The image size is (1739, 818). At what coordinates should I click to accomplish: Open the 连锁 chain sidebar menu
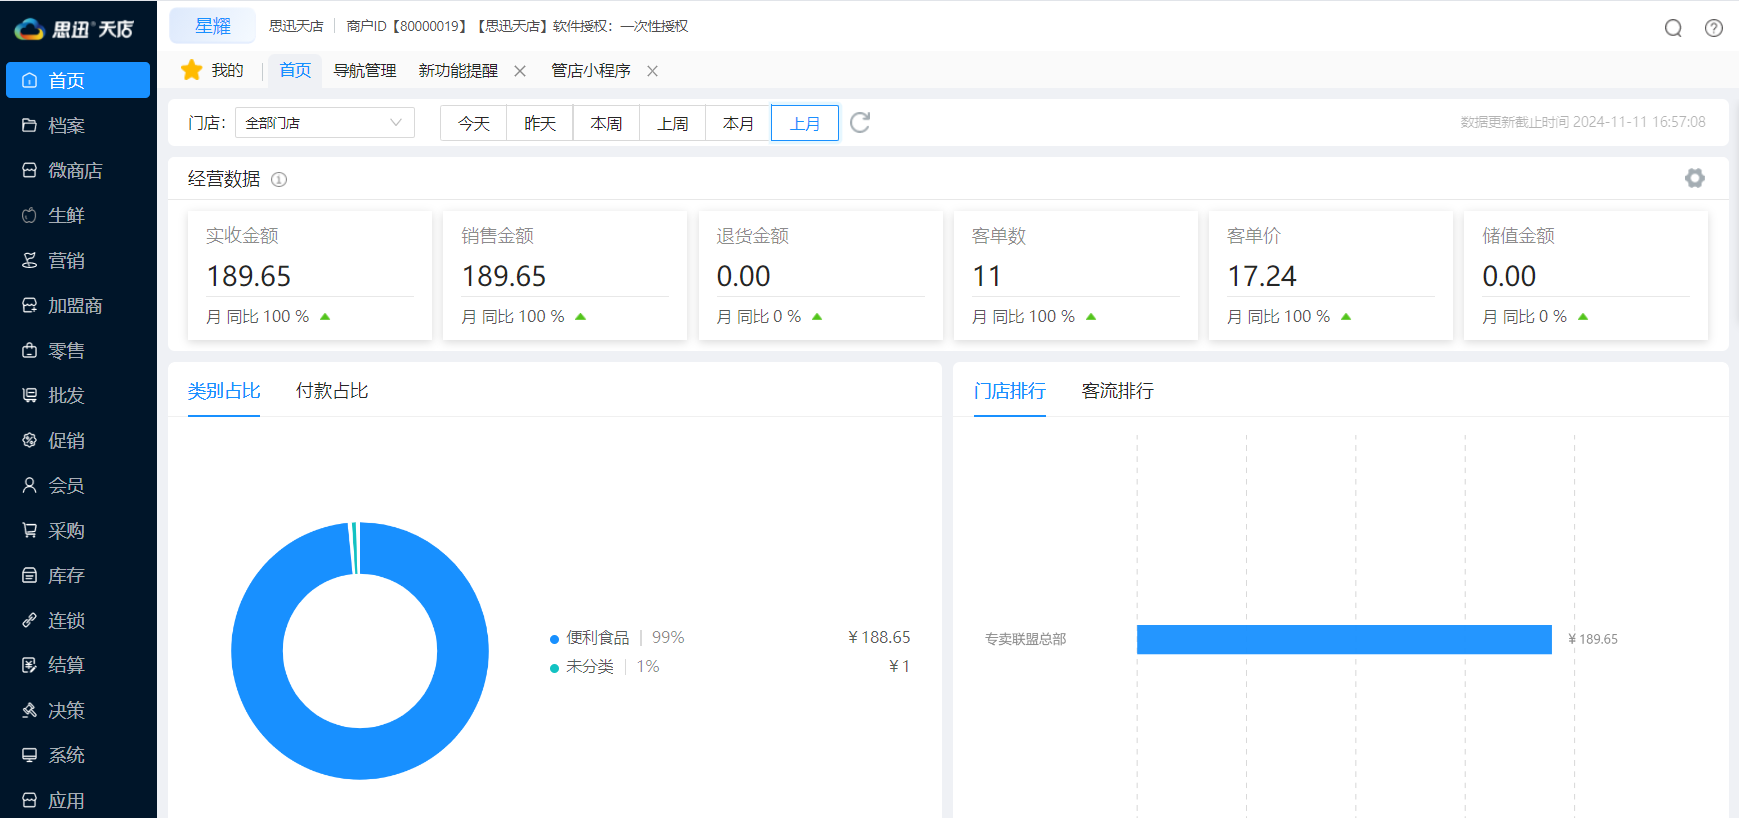78,620
